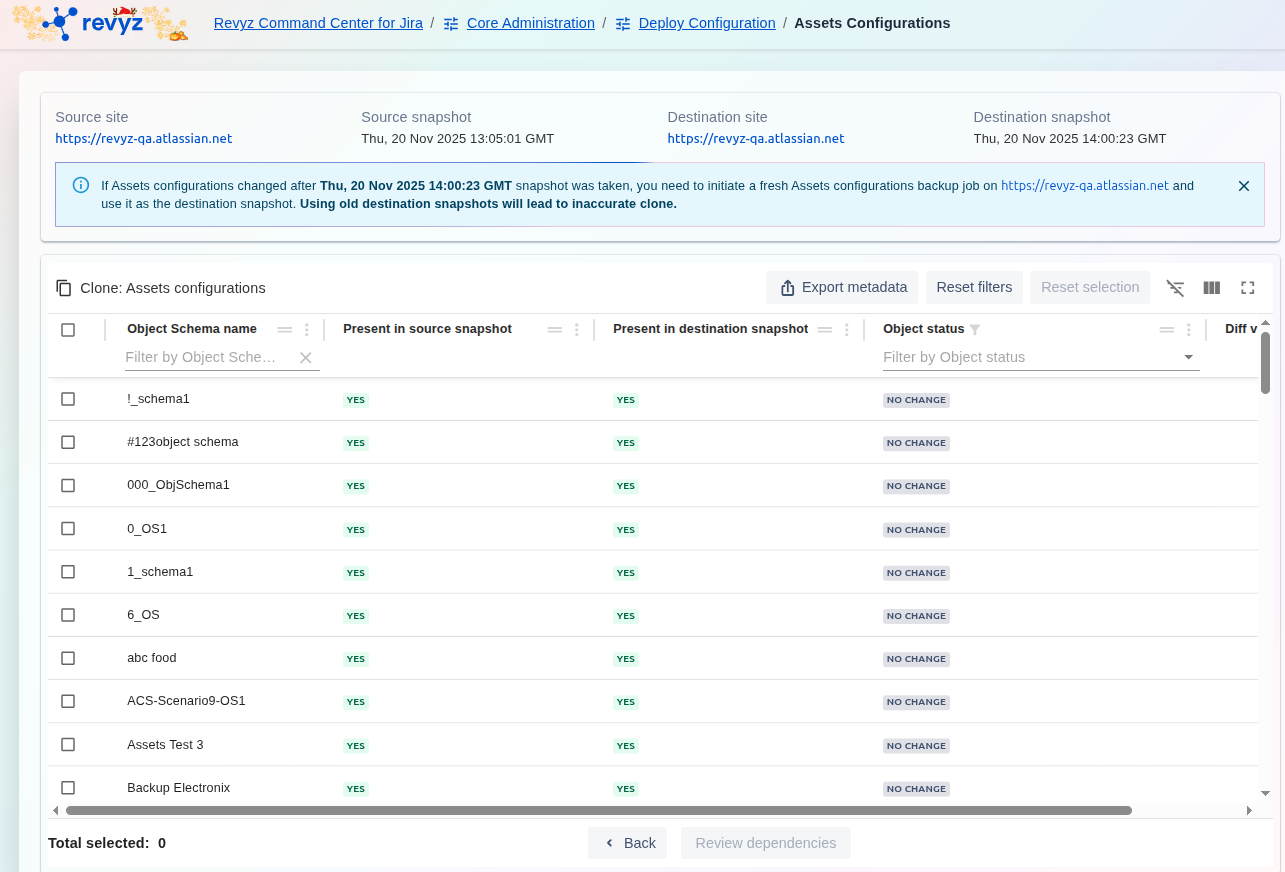Open Object Schema name column menu
This screenshot has width=1285, height=872.
pyautogui.click(x=307, y=330)
